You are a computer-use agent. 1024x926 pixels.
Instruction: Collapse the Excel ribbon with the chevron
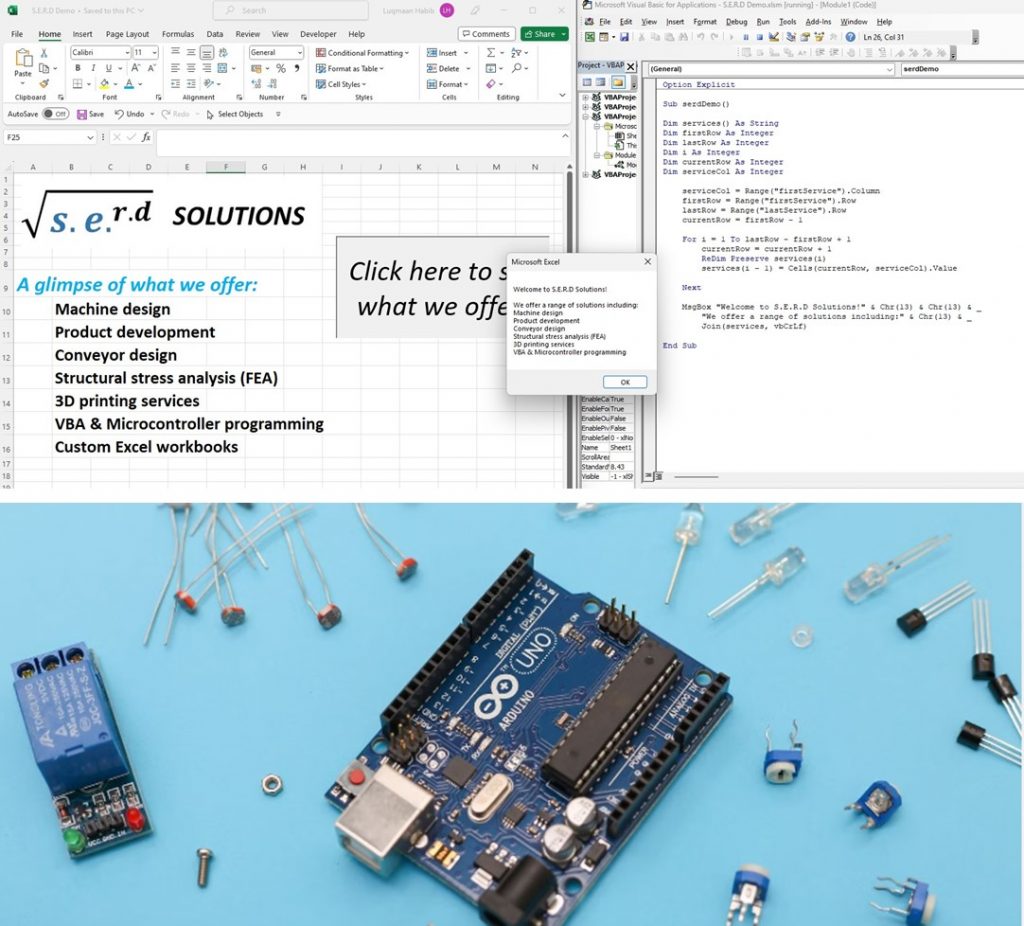(562, 95)
